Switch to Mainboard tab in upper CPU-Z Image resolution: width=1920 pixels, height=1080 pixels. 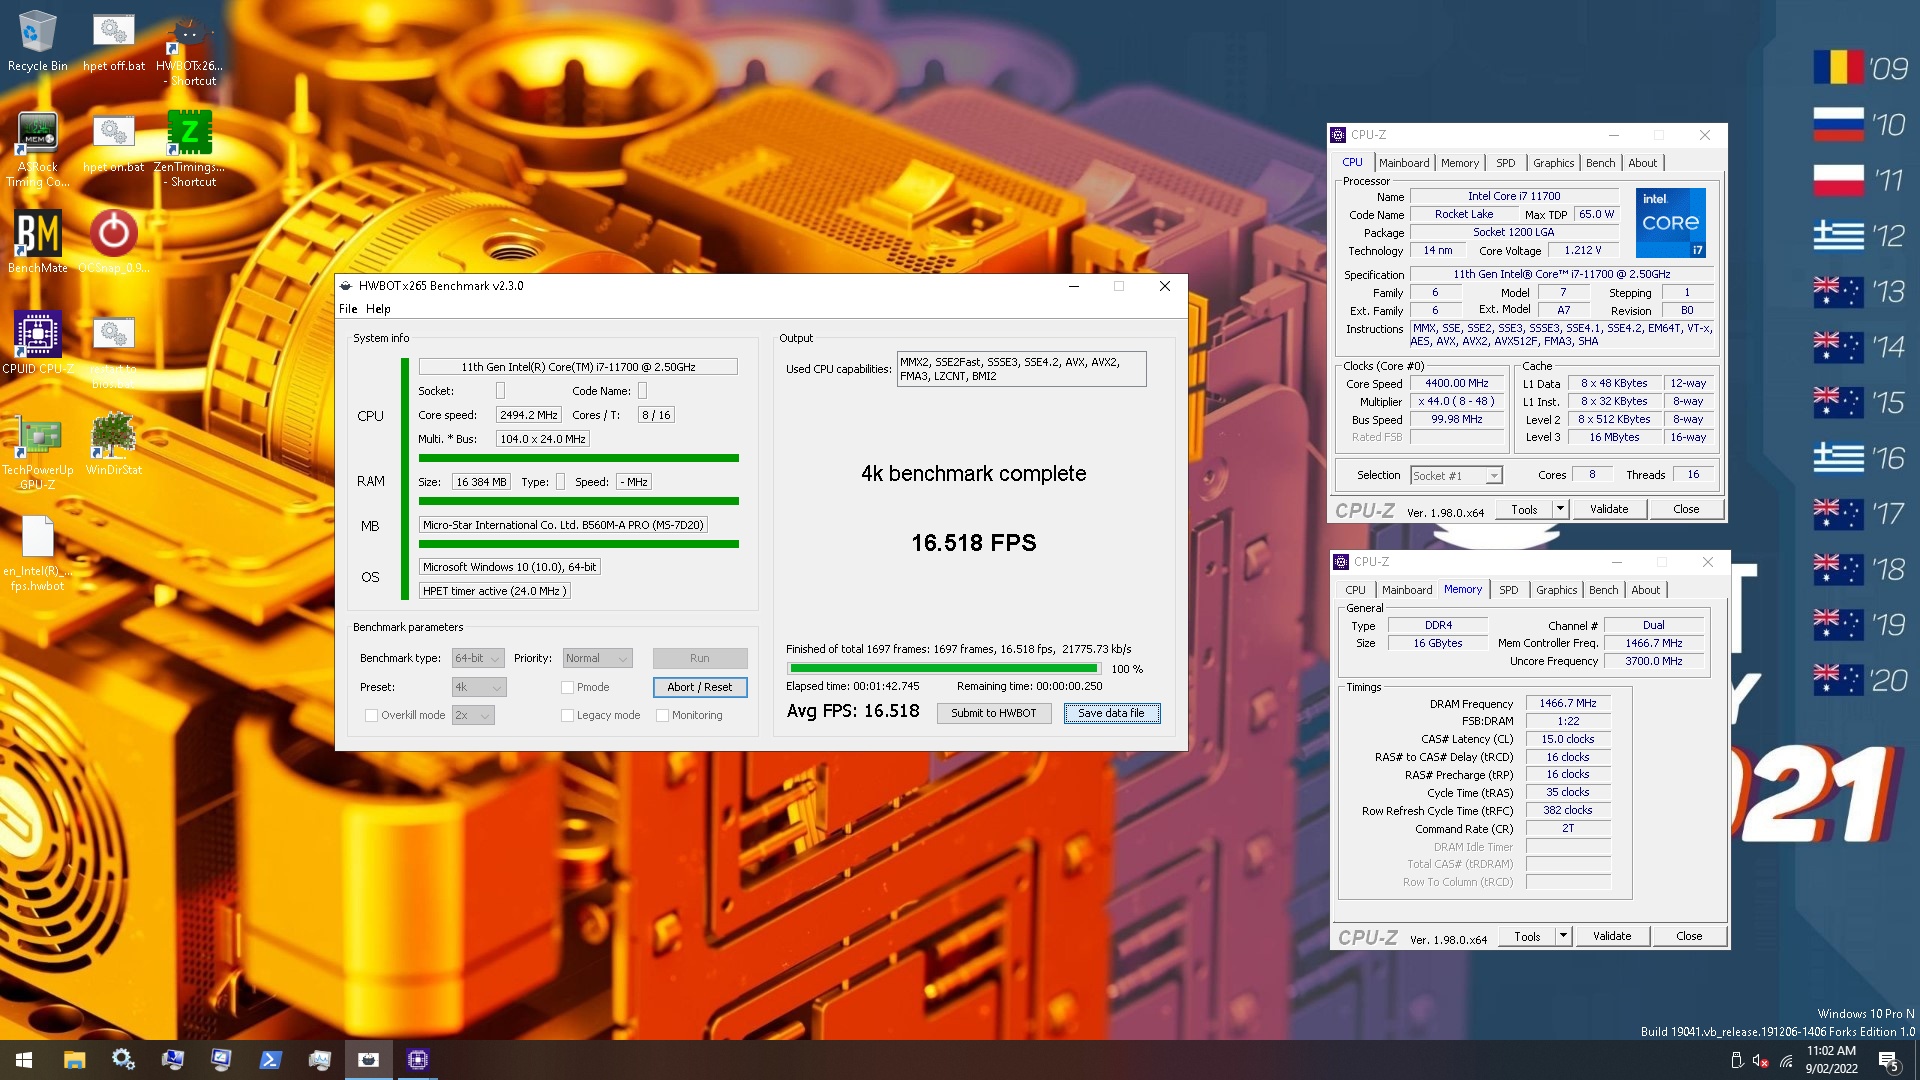coord(1404,163)
